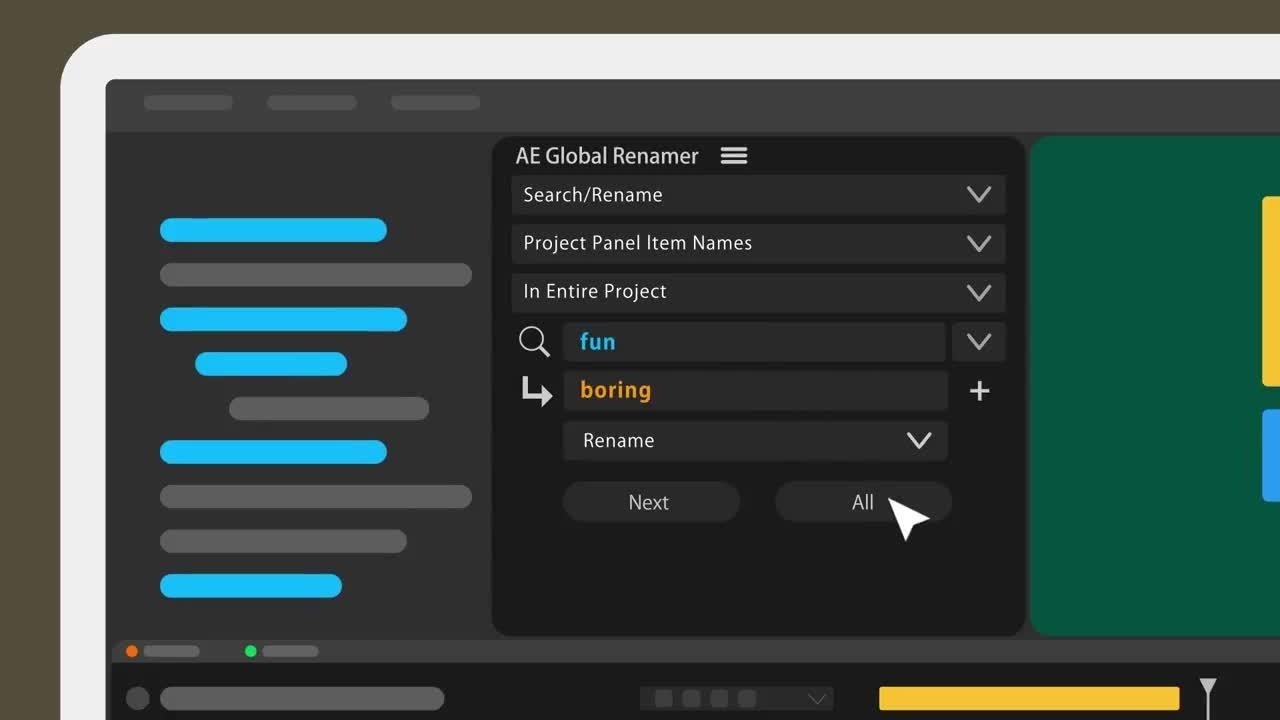Click the orange dot on the timeline tab
This screenshot has width=1280, height=720.
132,651
